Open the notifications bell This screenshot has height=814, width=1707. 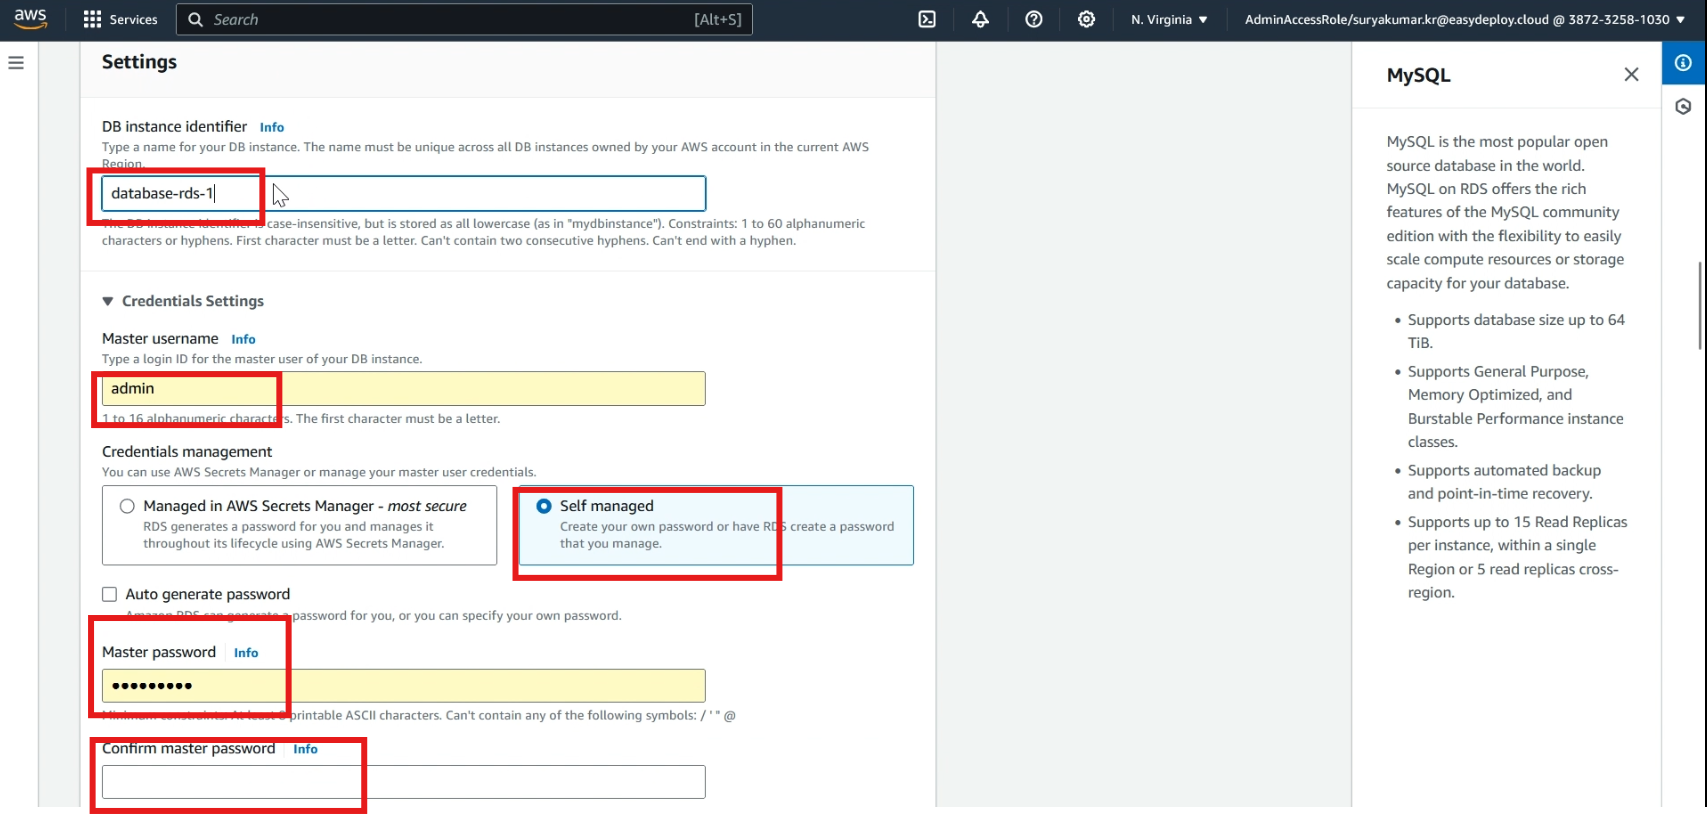click(980, 19)
